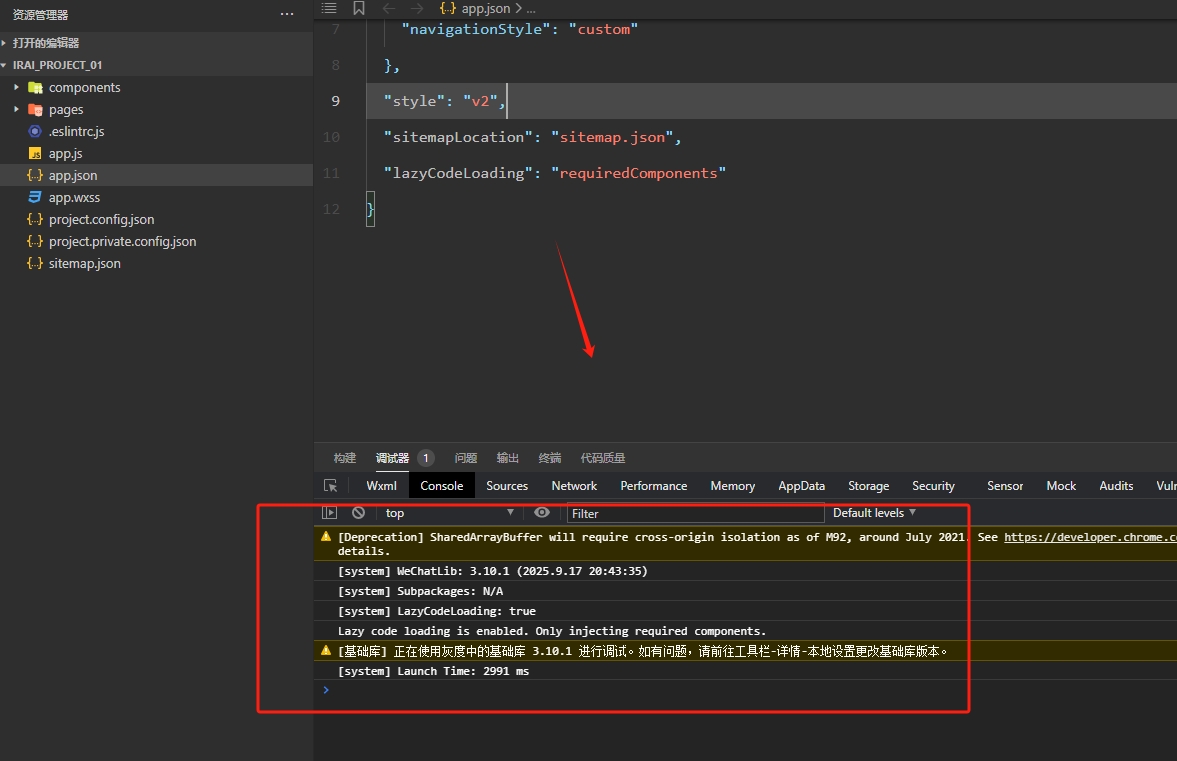This screenshot has width=1177, height=761.
Task: Switch to the Network tab
Action: click(574, 486)
